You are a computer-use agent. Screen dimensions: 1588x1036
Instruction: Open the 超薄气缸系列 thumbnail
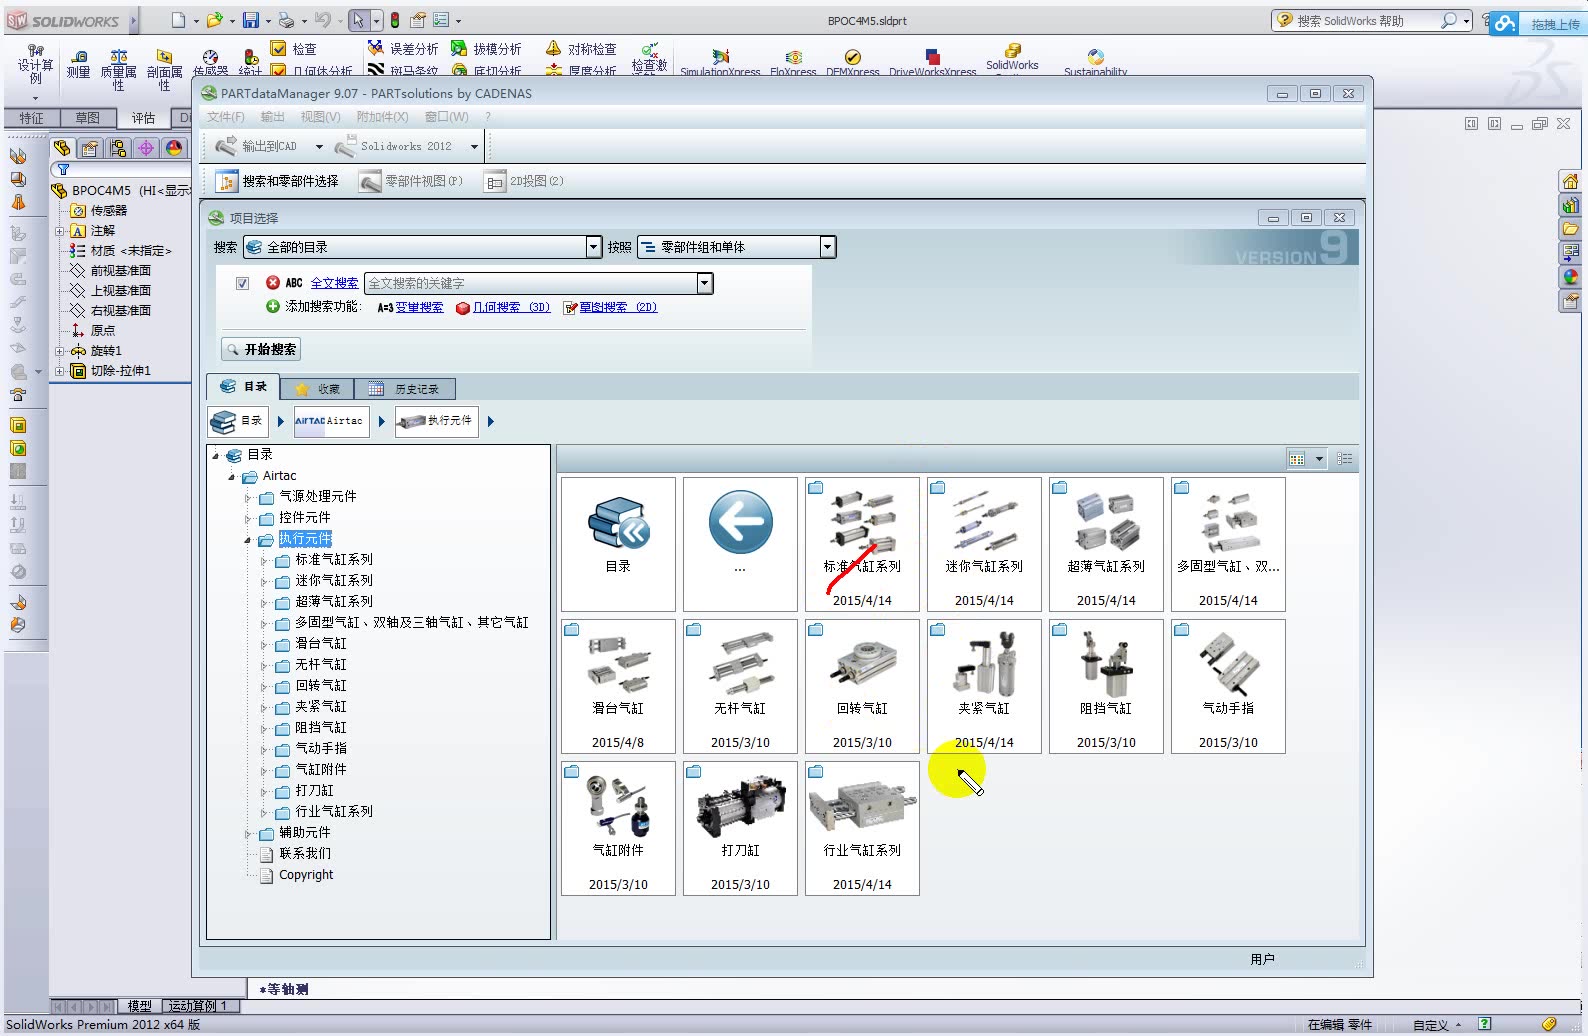(1106, 544)
